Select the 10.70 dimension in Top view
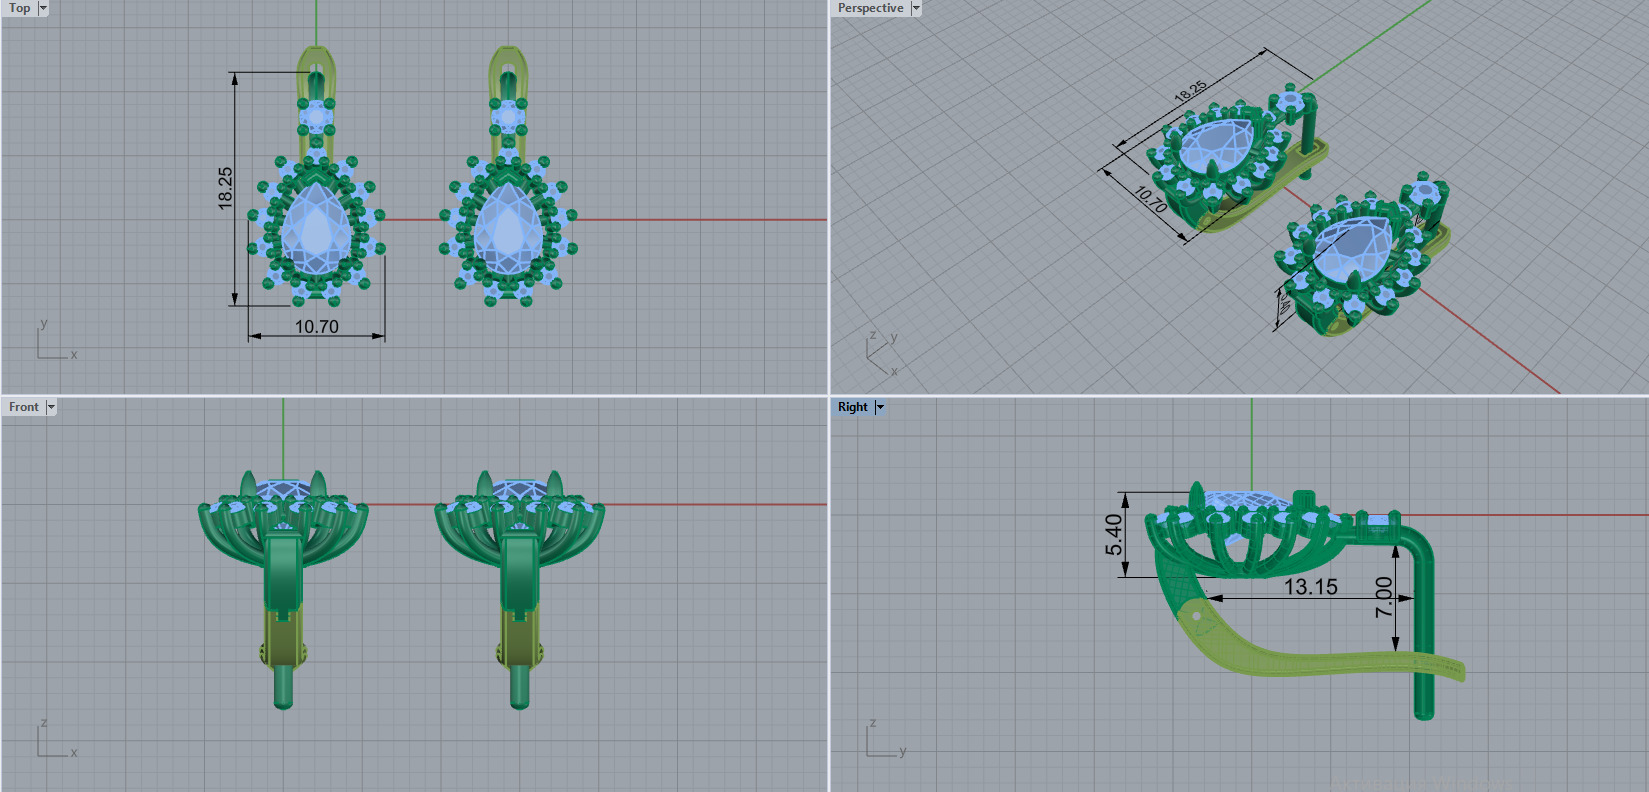1649x792 pixels. [316, 327]
